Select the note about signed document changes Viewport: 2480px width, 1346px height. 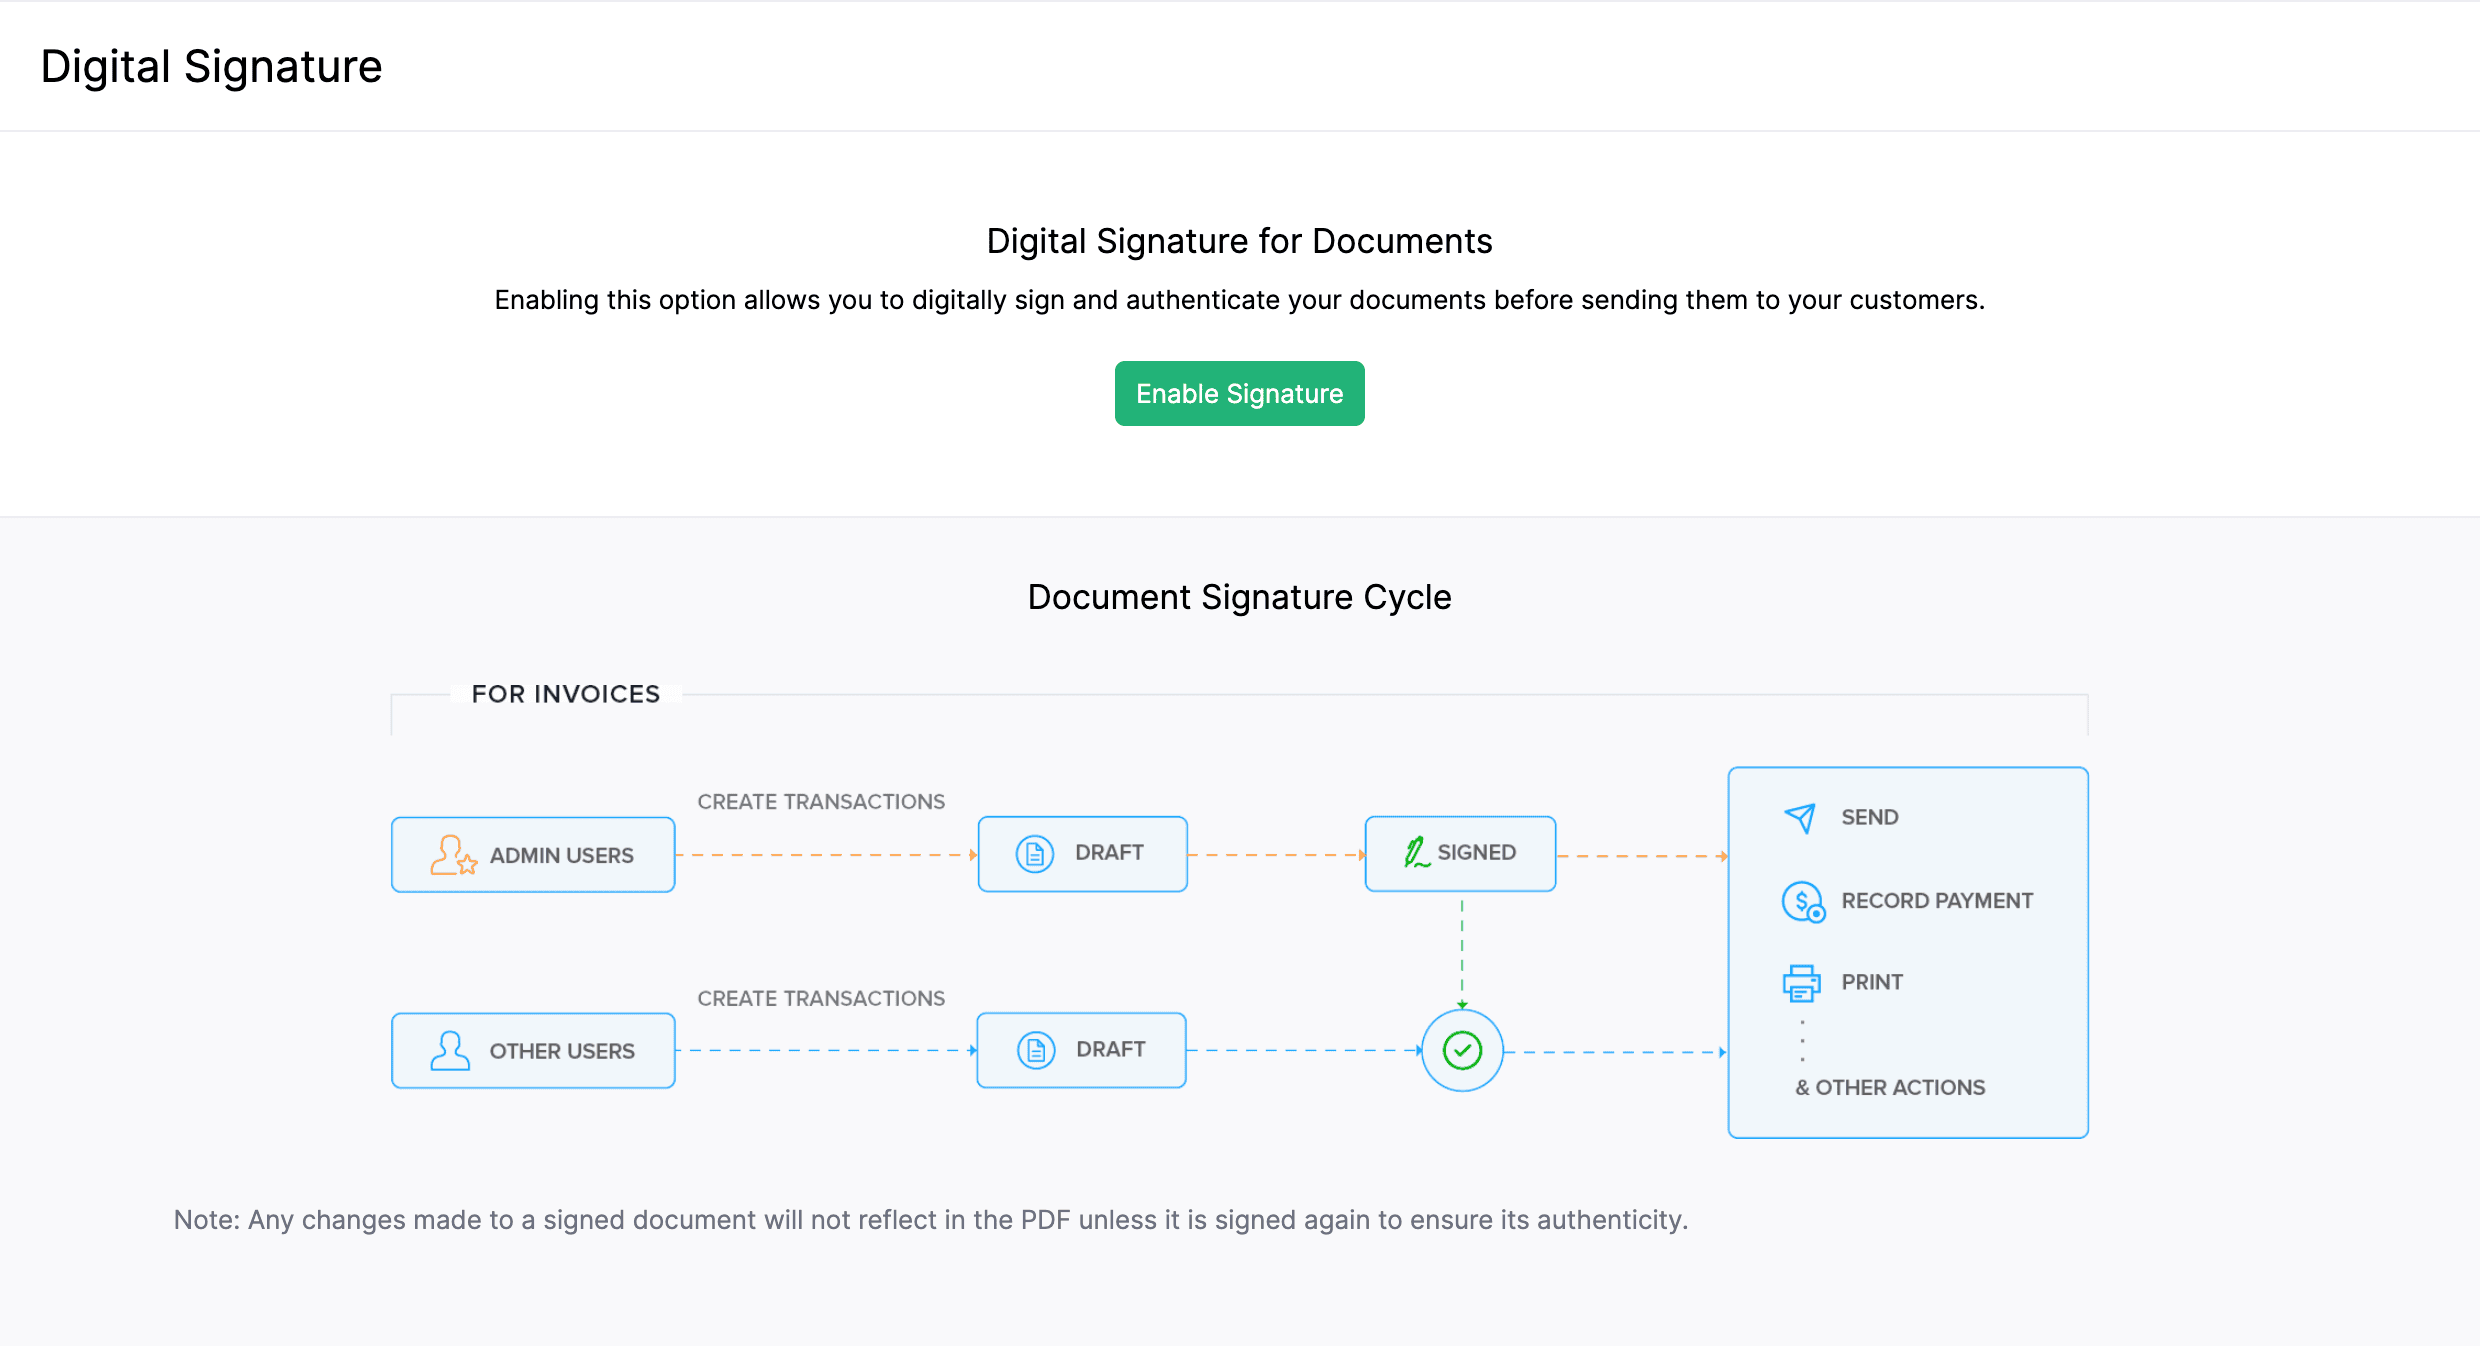click(x=930, y=1220)
